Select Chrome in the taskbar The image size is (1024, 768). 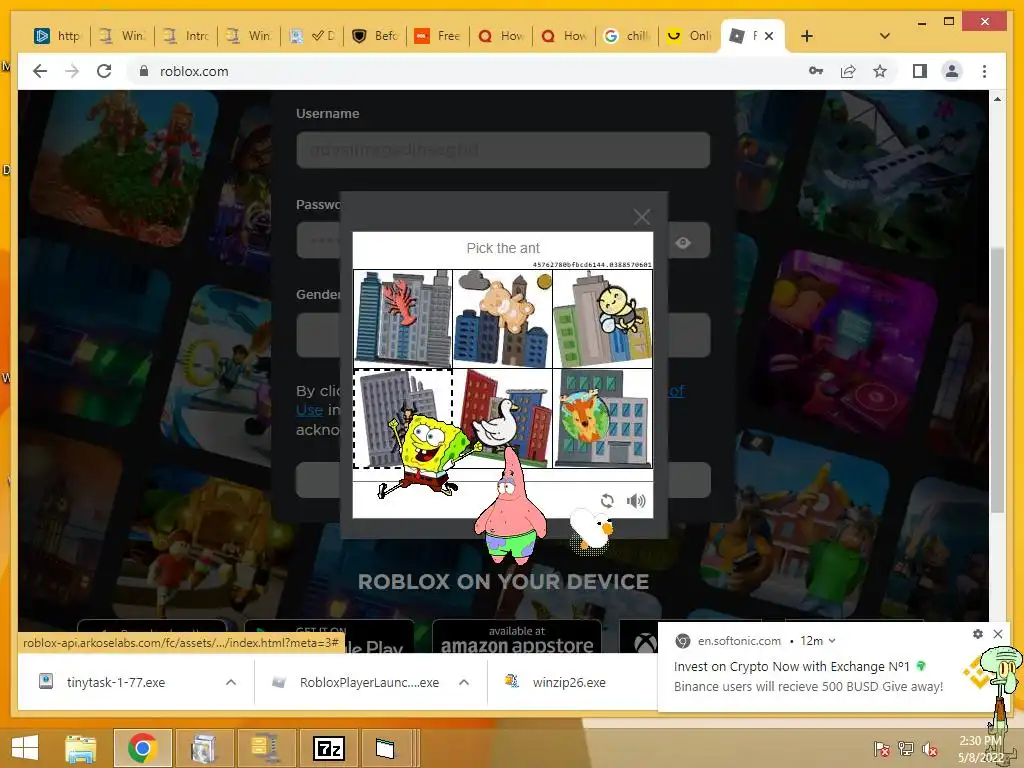pyautogui.click(x=142, y=748)
